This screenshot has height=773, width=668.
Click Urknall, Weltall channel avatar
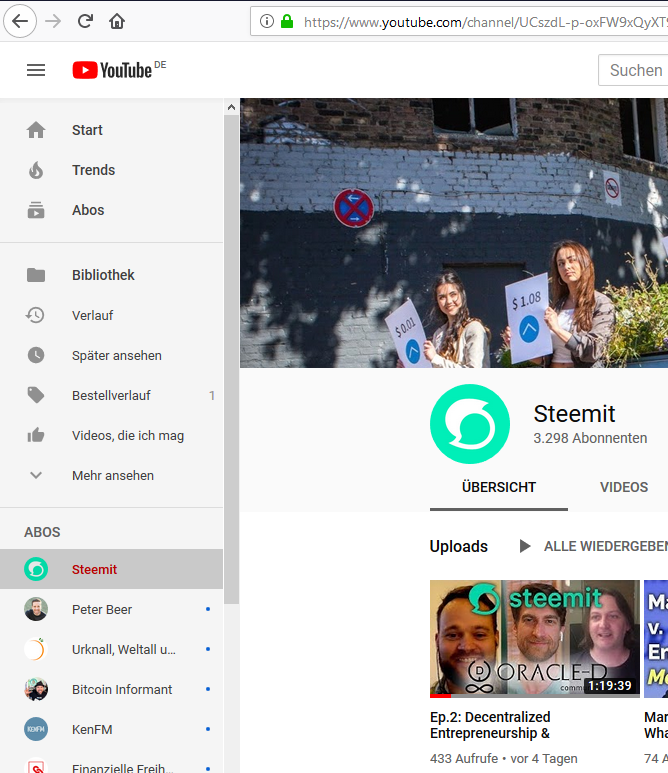pos(36,649)
